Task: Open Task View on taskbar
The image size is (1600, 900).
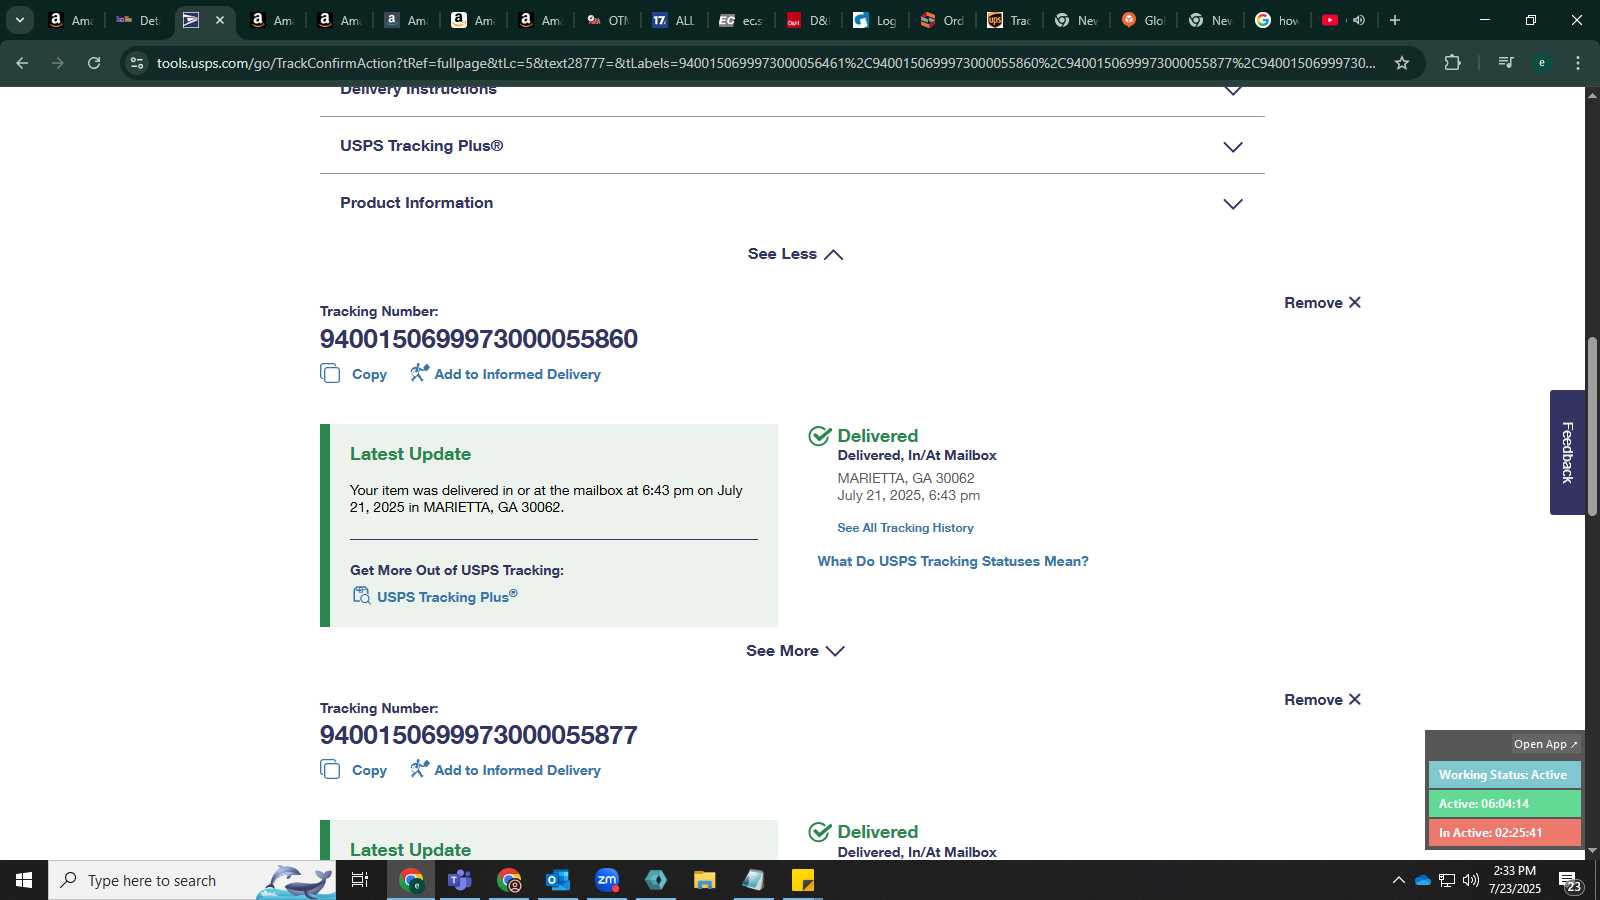Action: coord(360,880)
